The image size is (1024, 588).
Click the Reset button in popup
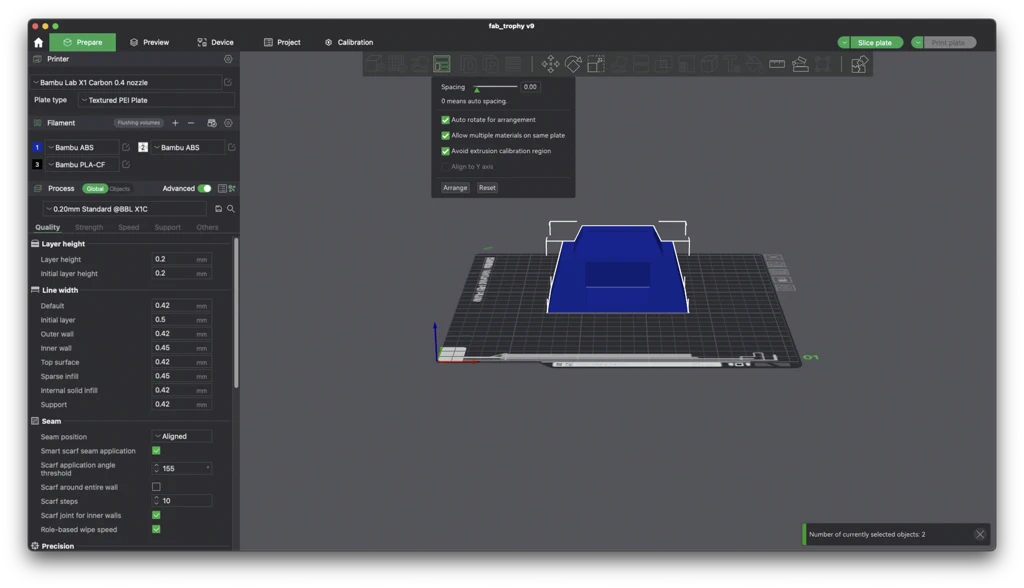pyautogui.click(x=487, y=188)
